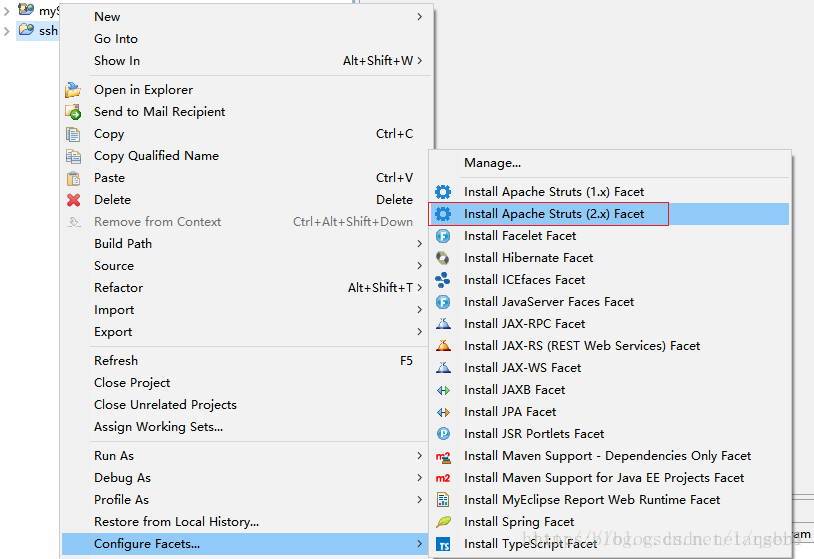This screenshot has height=559, width=814.
Task: Choose Restore from Local History
Action: (246, 522)
